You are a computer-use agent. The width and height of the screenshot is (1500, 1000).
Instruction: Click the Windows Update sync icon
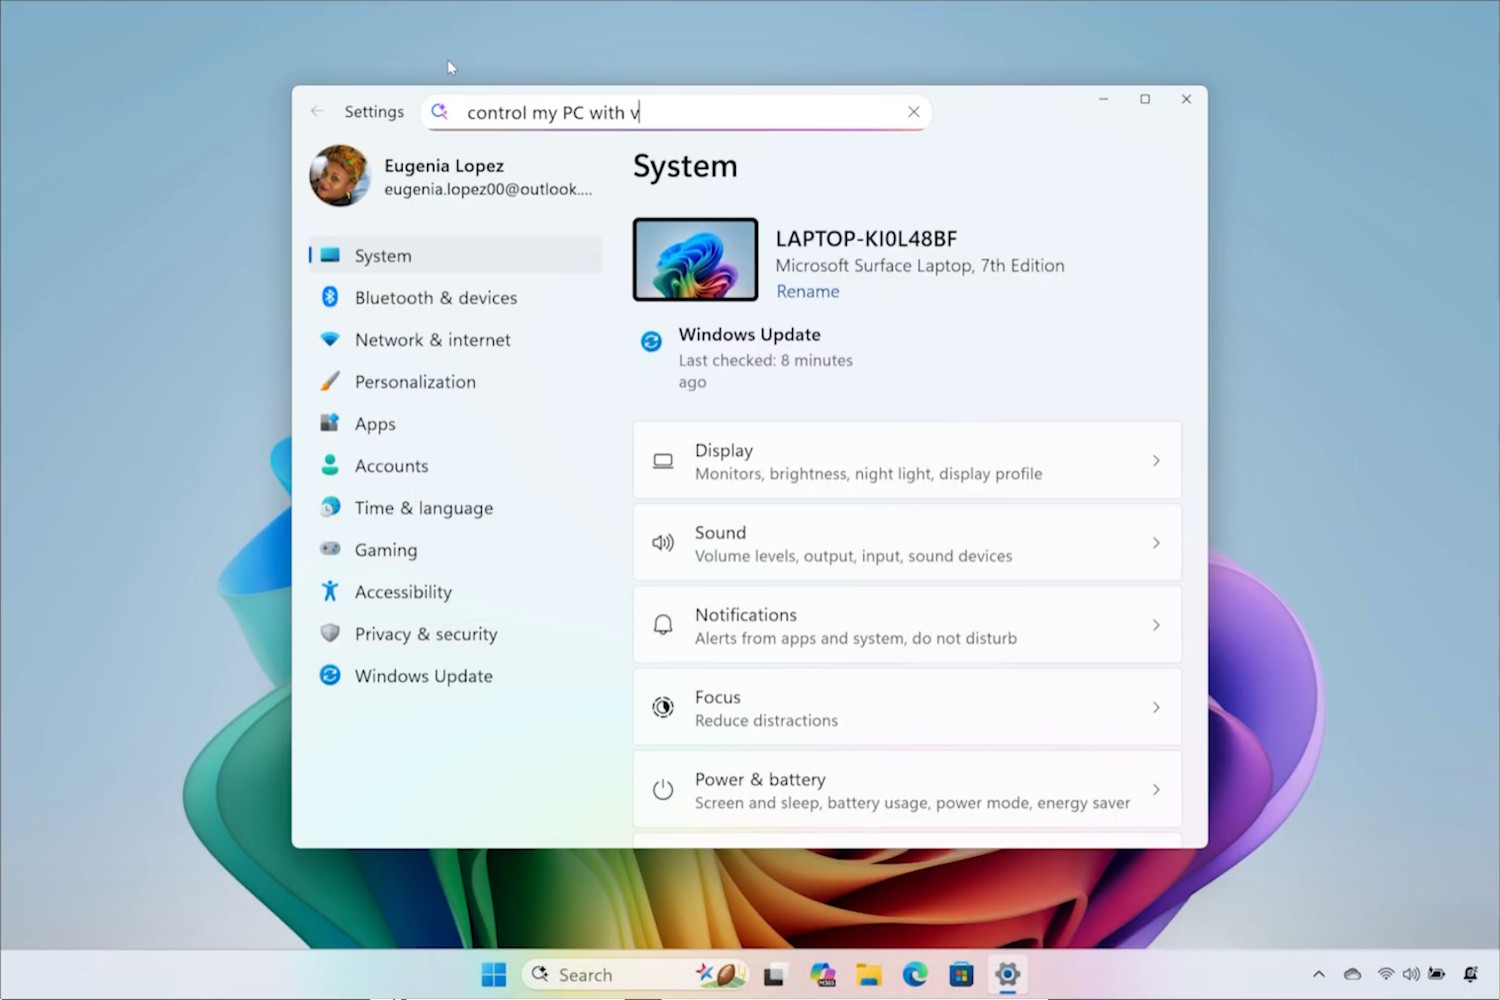coord(651,341)
